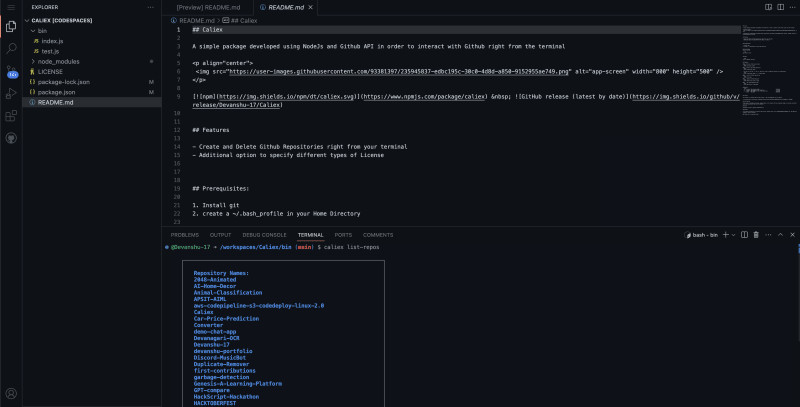Screen dimensions: 800x407
Task: Open terminal panel more actions ellipsis
Action: pyautogui.click(x=768, y=235)
